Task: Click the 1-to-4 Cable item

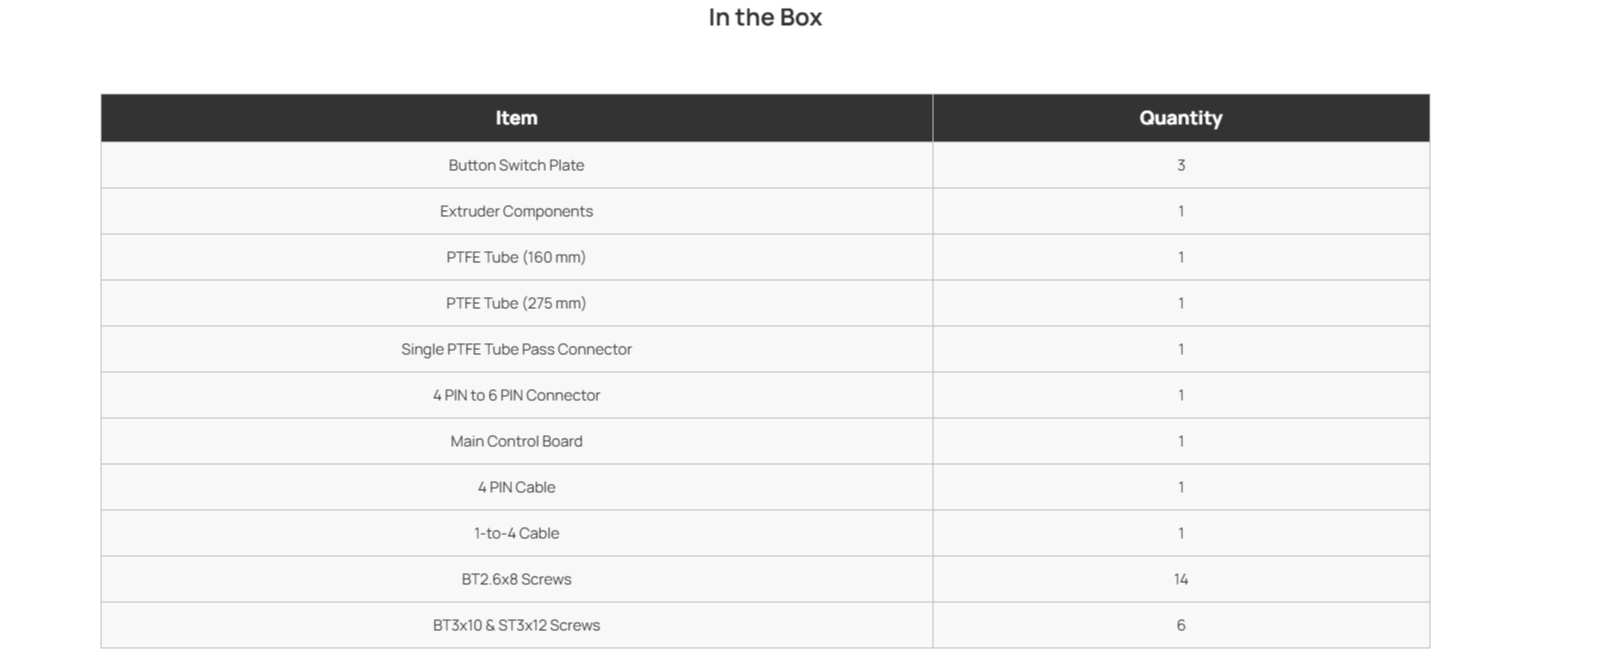Action: 516,533
